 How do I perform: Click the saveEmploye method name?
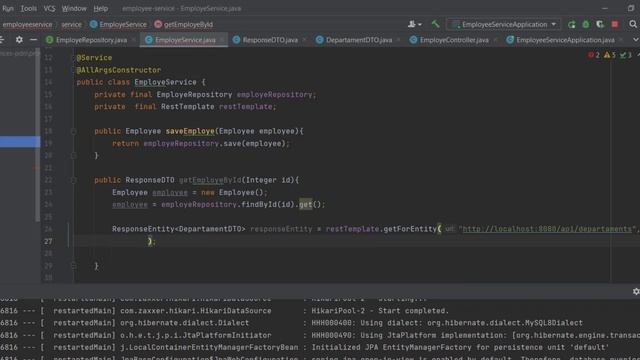pyautogui.click(x=190, y=131)
